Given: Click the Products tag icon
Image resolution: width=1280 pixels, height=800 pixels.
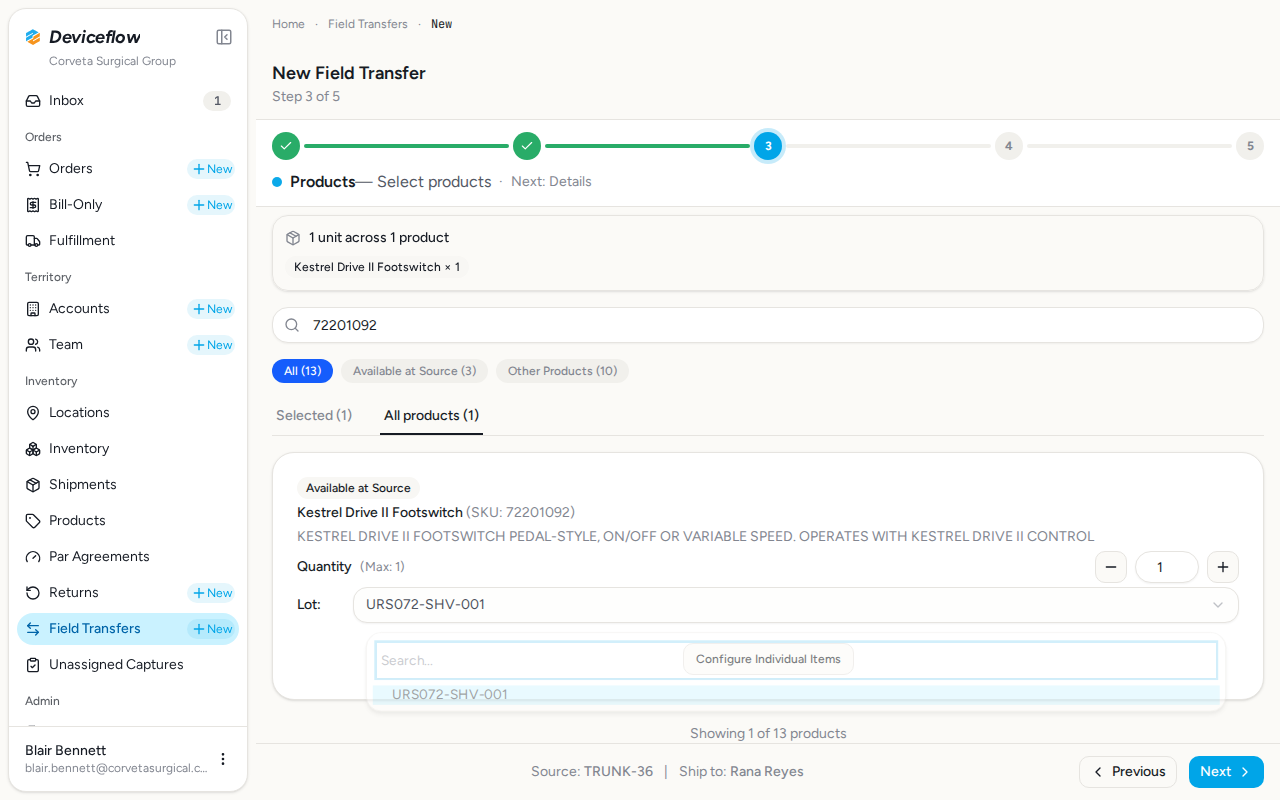Looking at the screenshot, I should pyautogui.click(x=33, y=521).
